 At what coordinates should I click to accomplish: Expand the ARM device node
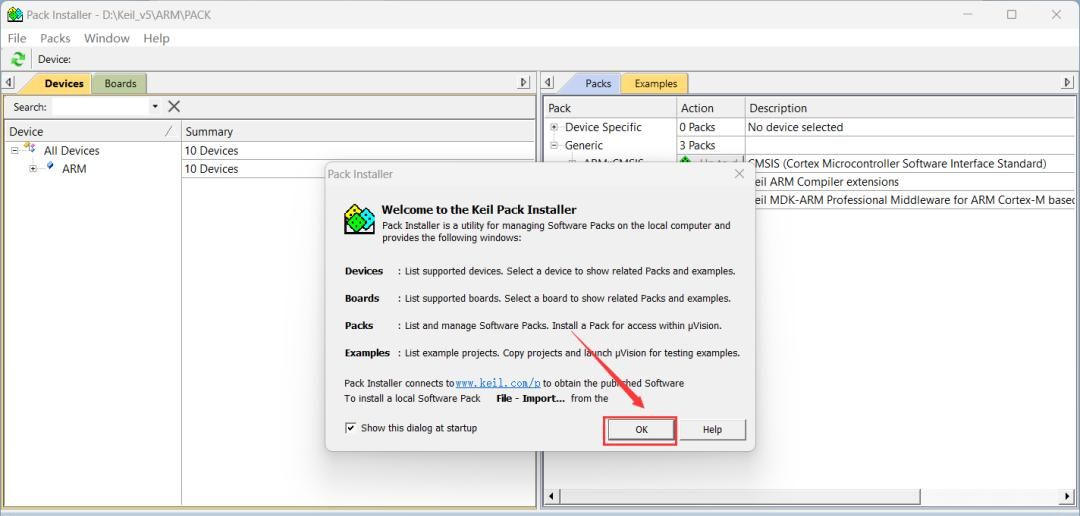point(33,169)
